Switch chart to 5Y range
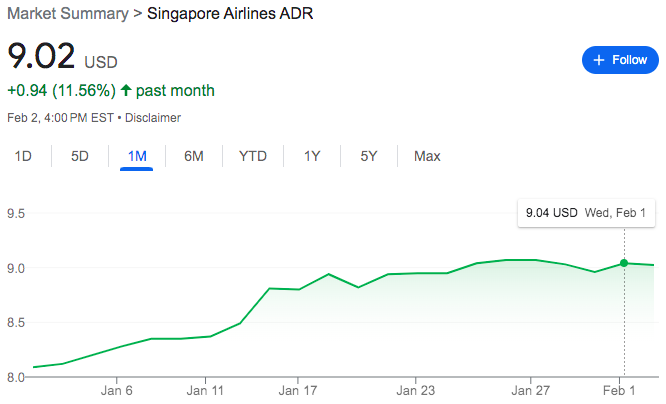This screenshot has width=666, height=404. pos(369,156)
